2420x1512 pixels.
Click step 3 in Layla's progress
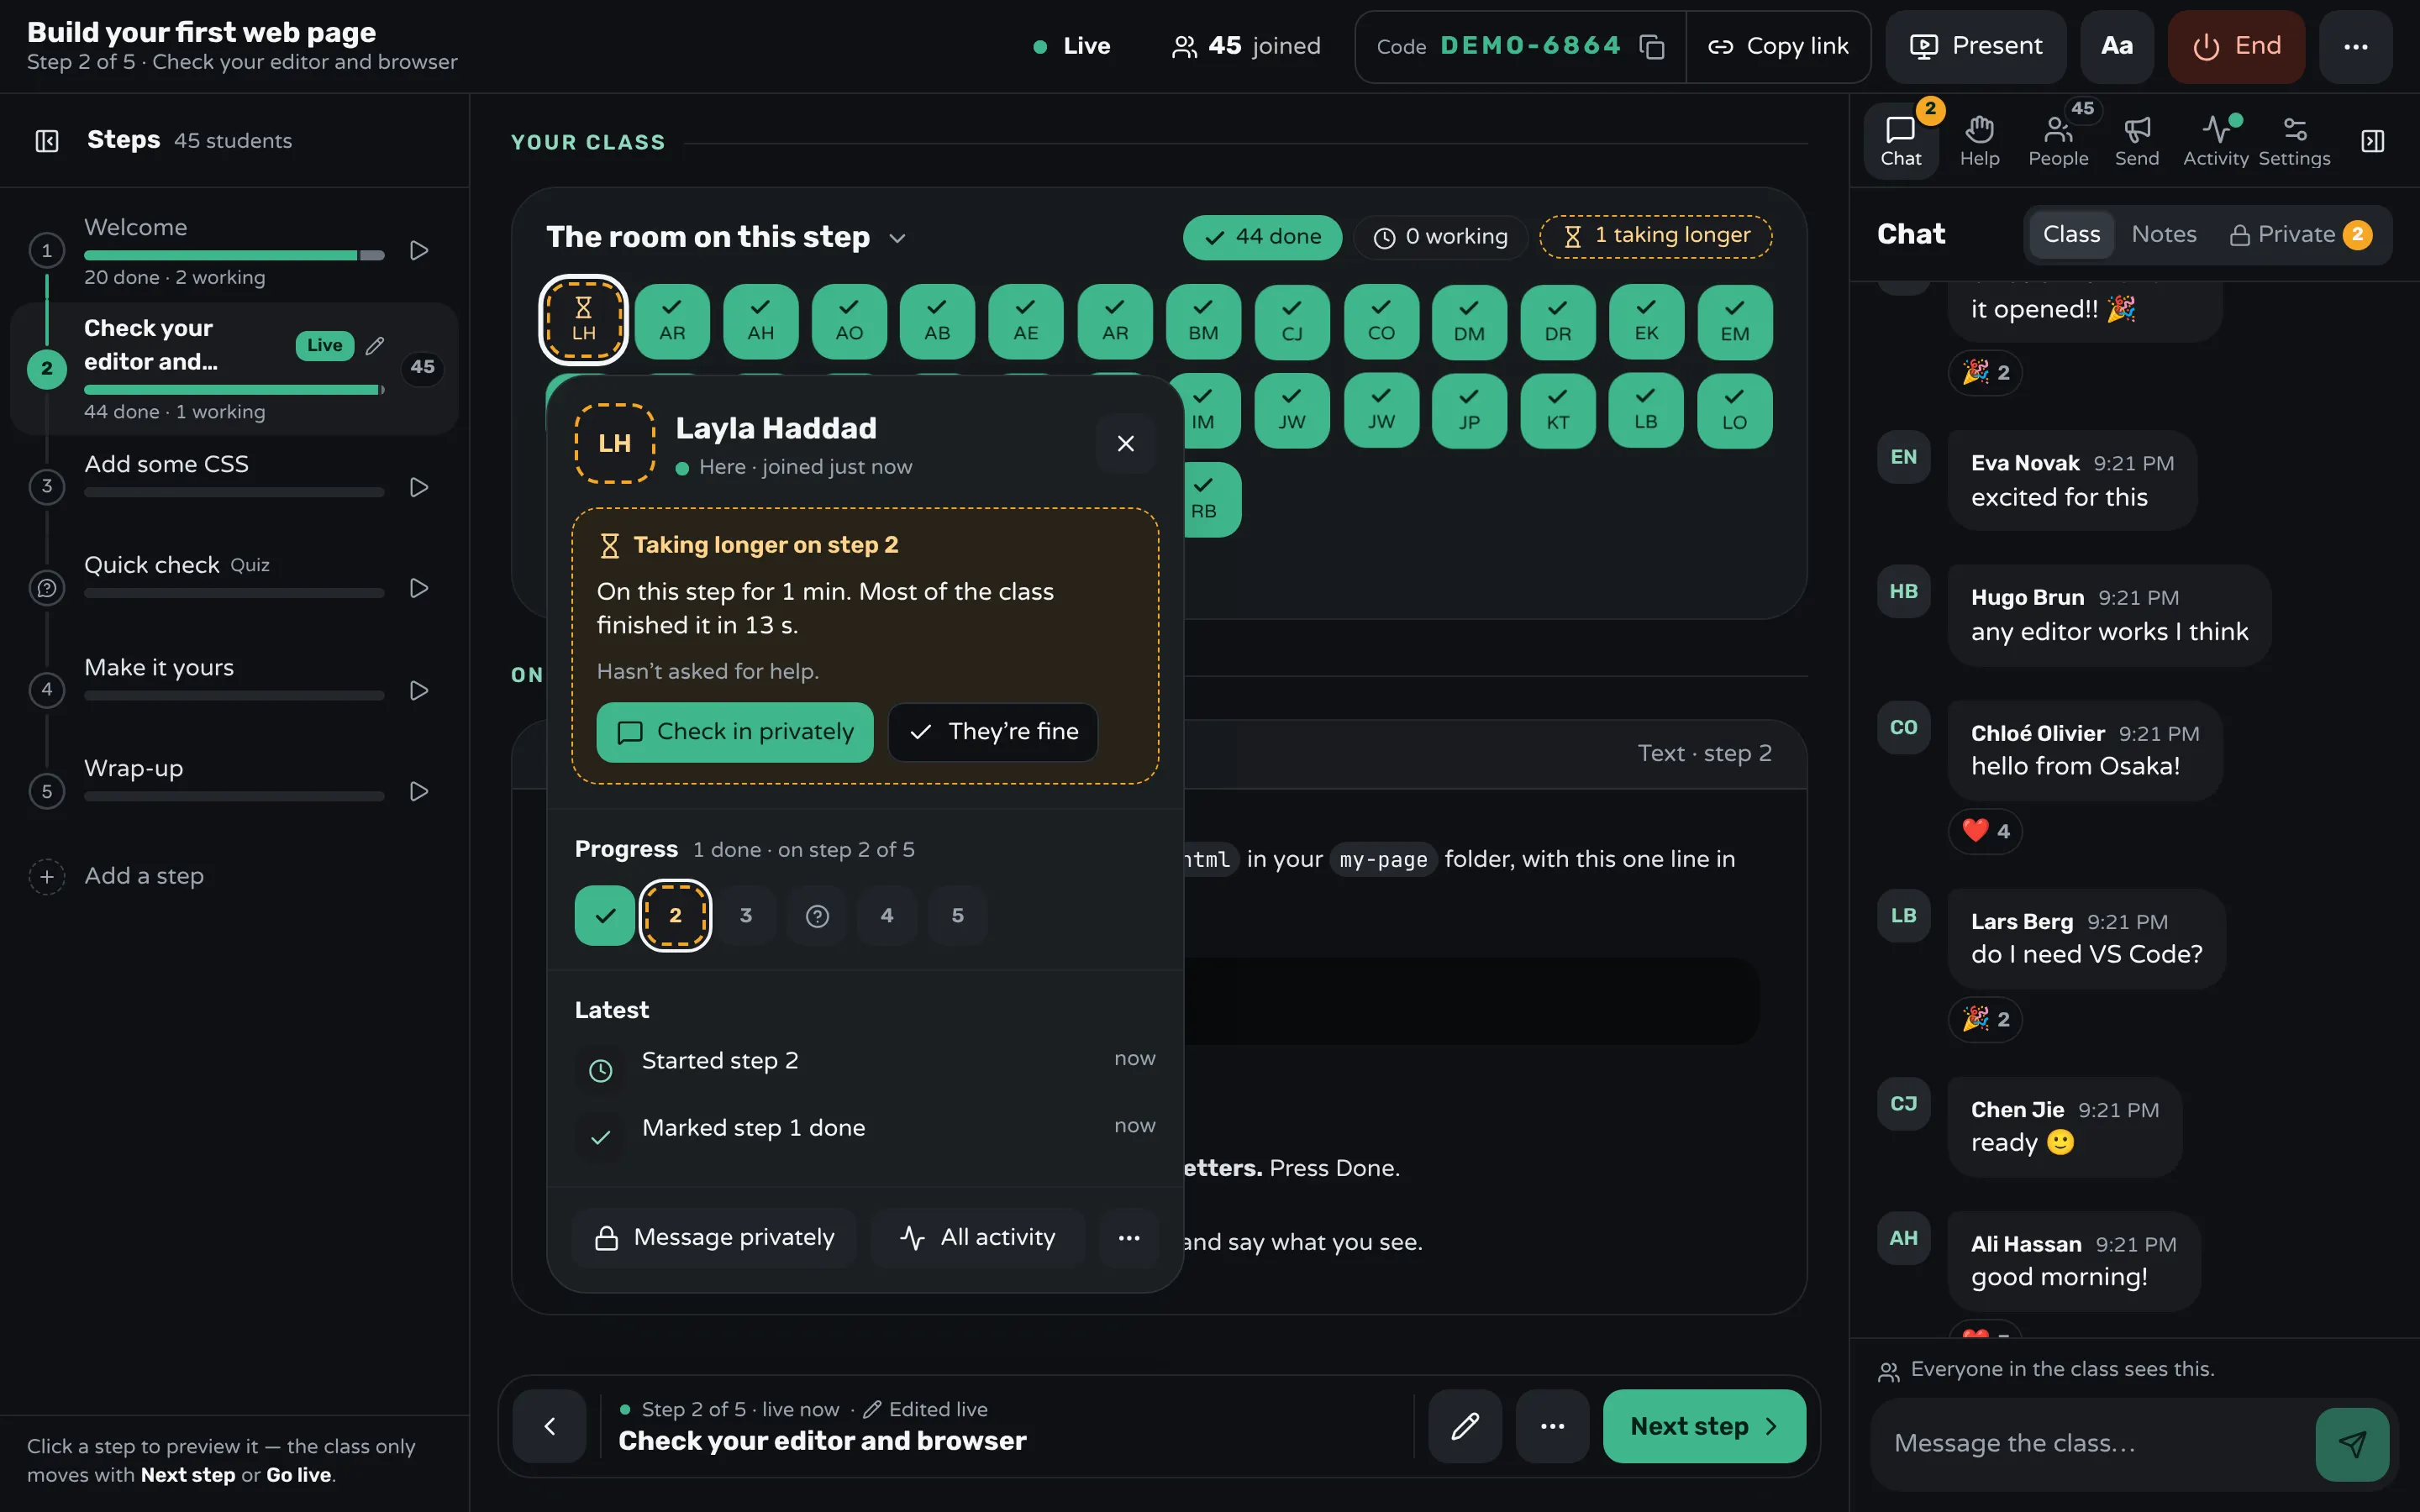(x=745, y=915)
